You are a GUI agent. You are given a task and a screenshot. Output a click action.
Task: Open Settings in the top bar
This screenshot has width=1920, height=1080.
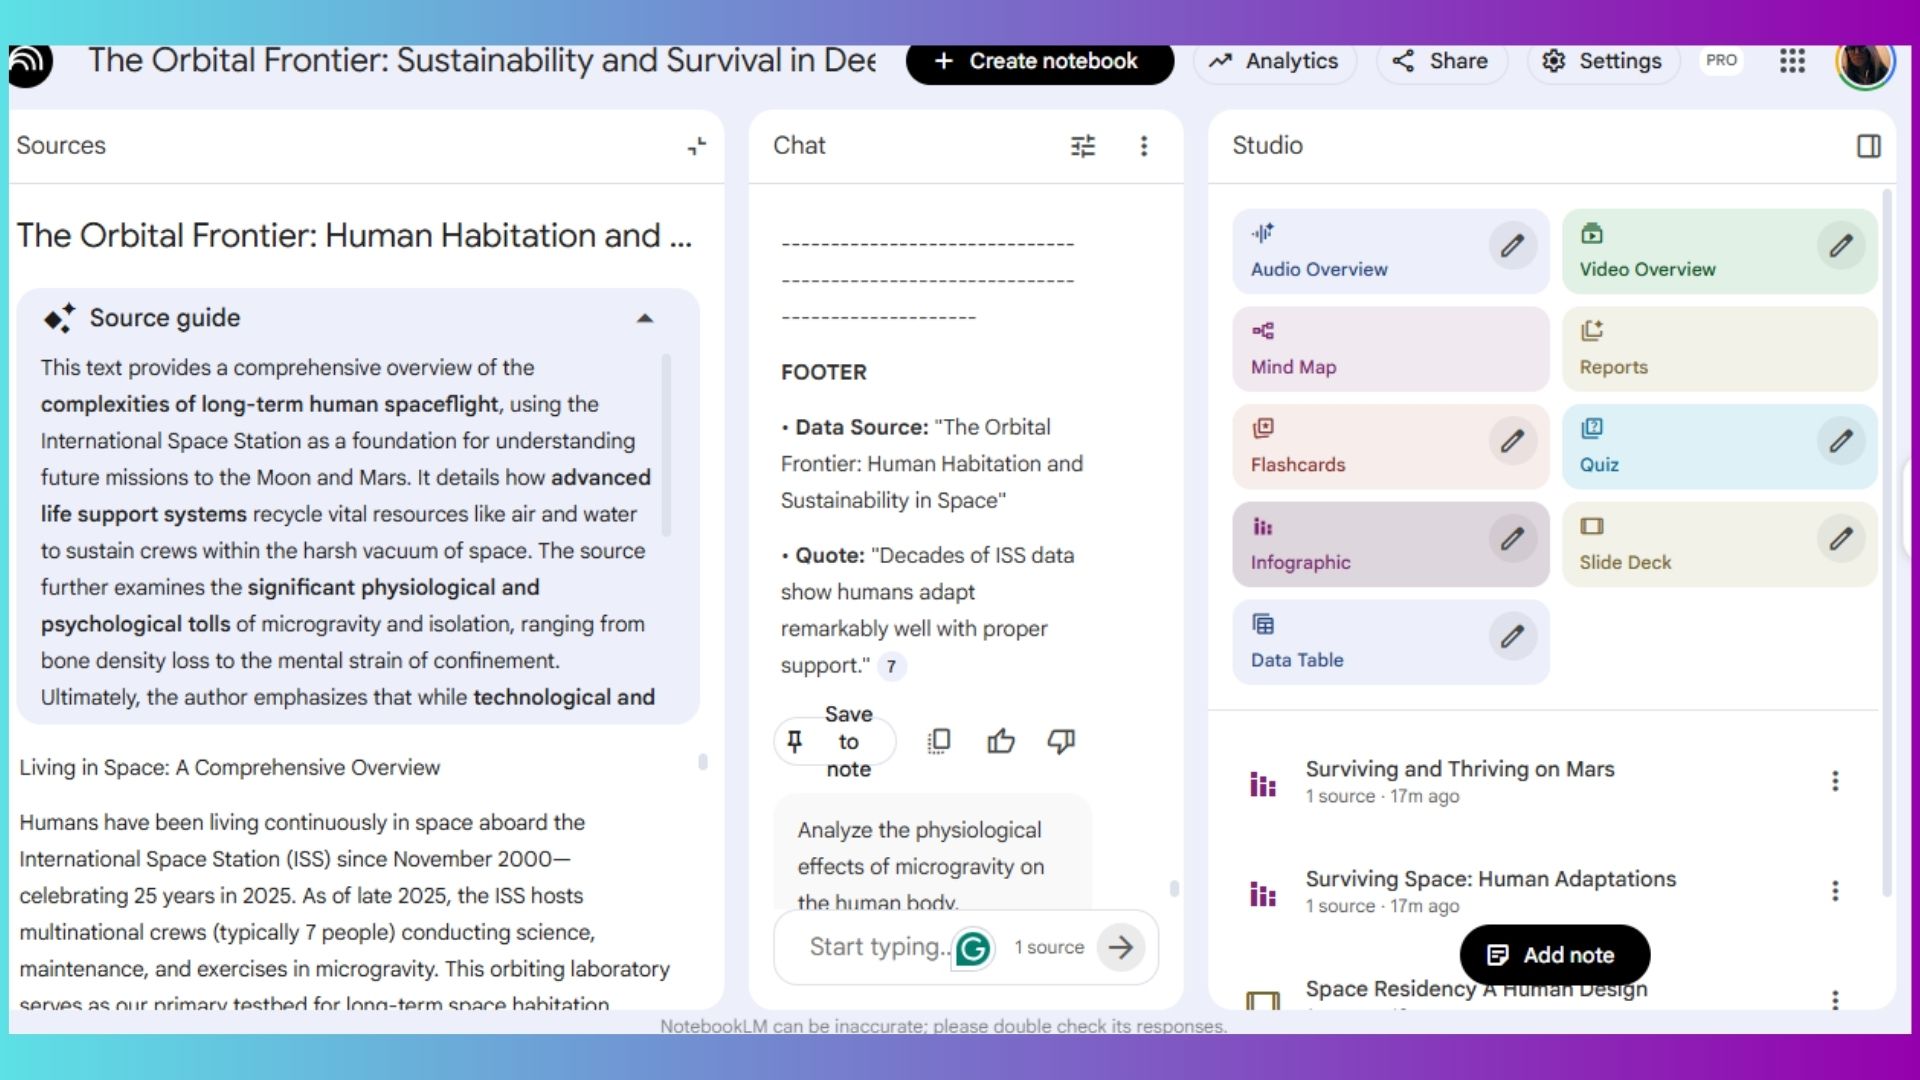point(1602,61)
